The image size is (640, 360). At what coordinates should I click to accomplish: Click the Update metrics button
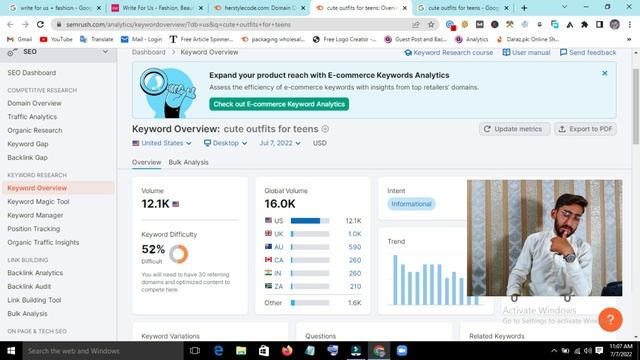pos(514,129)
